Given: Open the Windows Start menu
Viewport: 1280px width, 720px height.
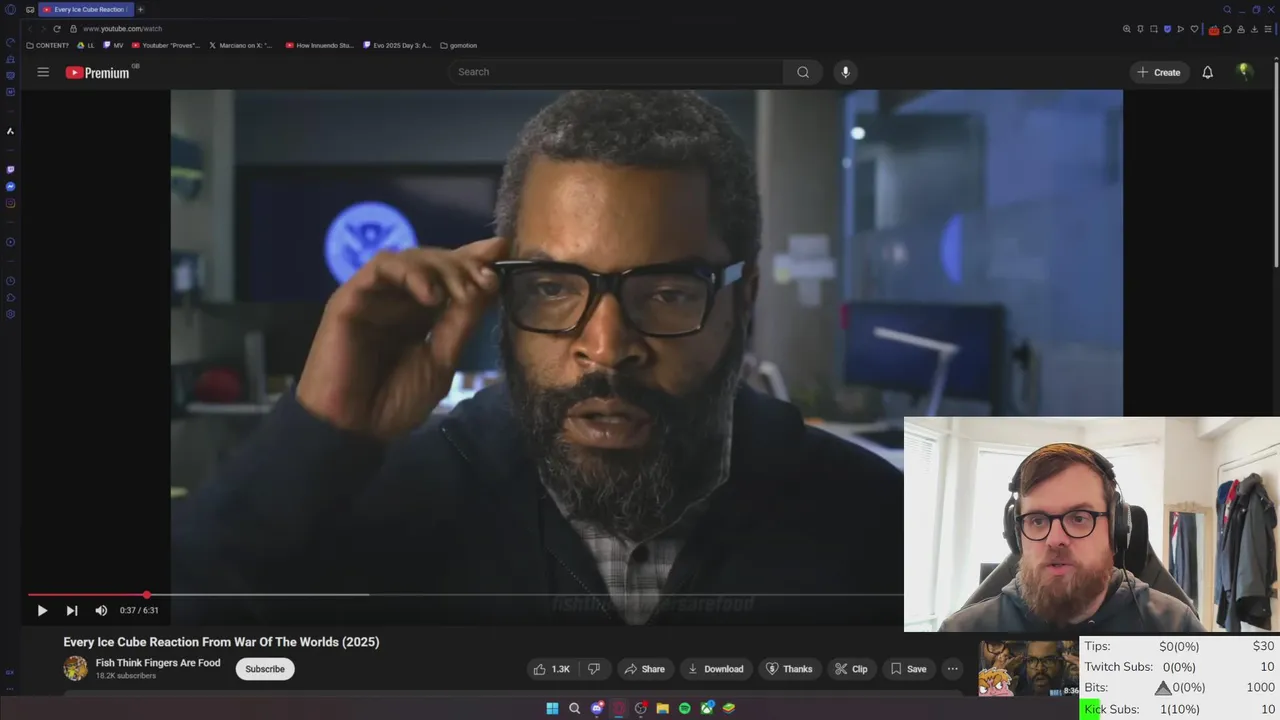Looking at the screenshot, I should [552, 708].
